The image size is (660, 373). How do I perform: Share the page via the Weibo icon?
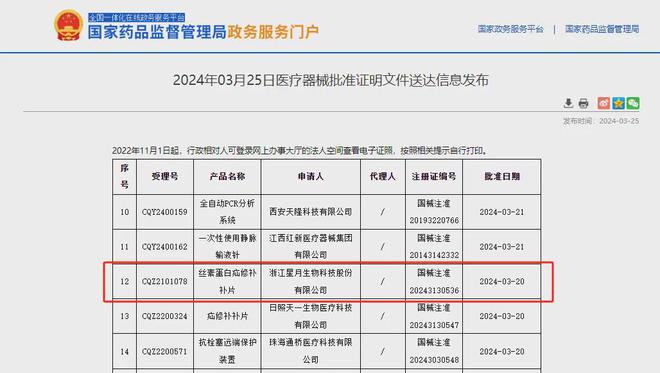pos(604,103)
